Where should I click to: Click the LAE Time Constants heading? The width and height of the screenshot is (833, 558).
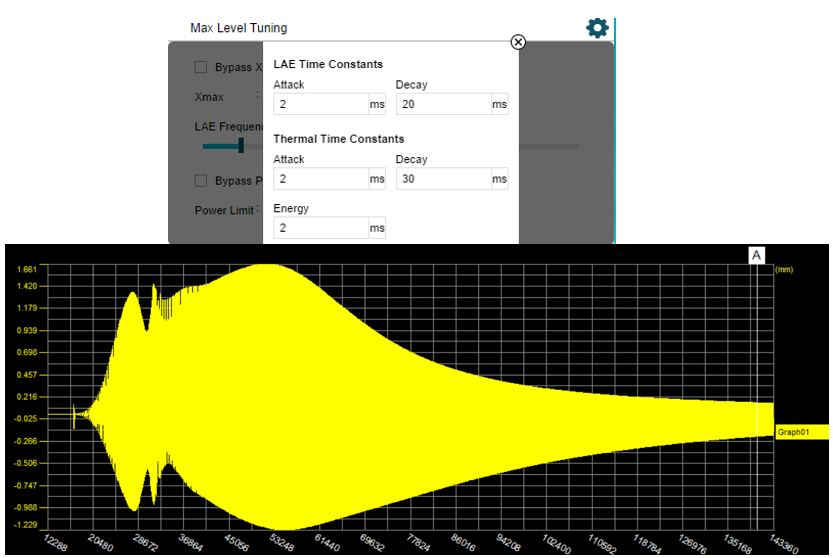328,64
